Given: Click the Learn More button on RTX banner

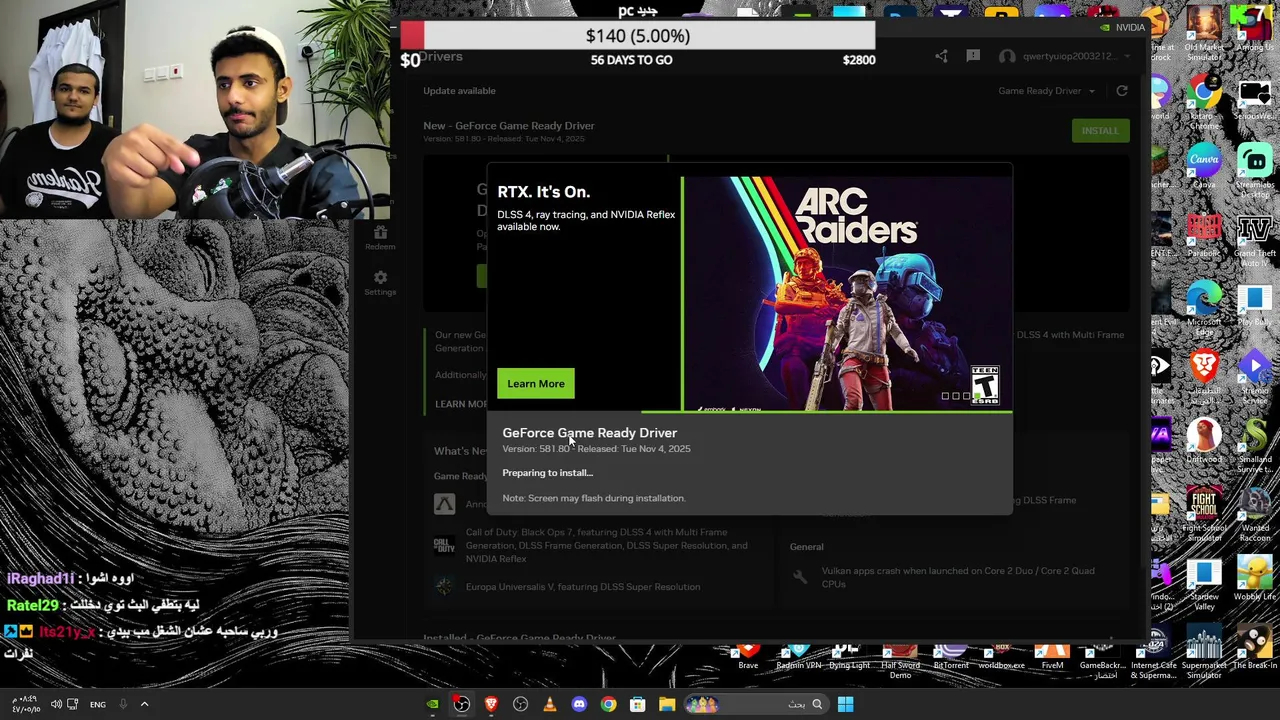Looking at the screenshot, I should [x=535, y=384].
